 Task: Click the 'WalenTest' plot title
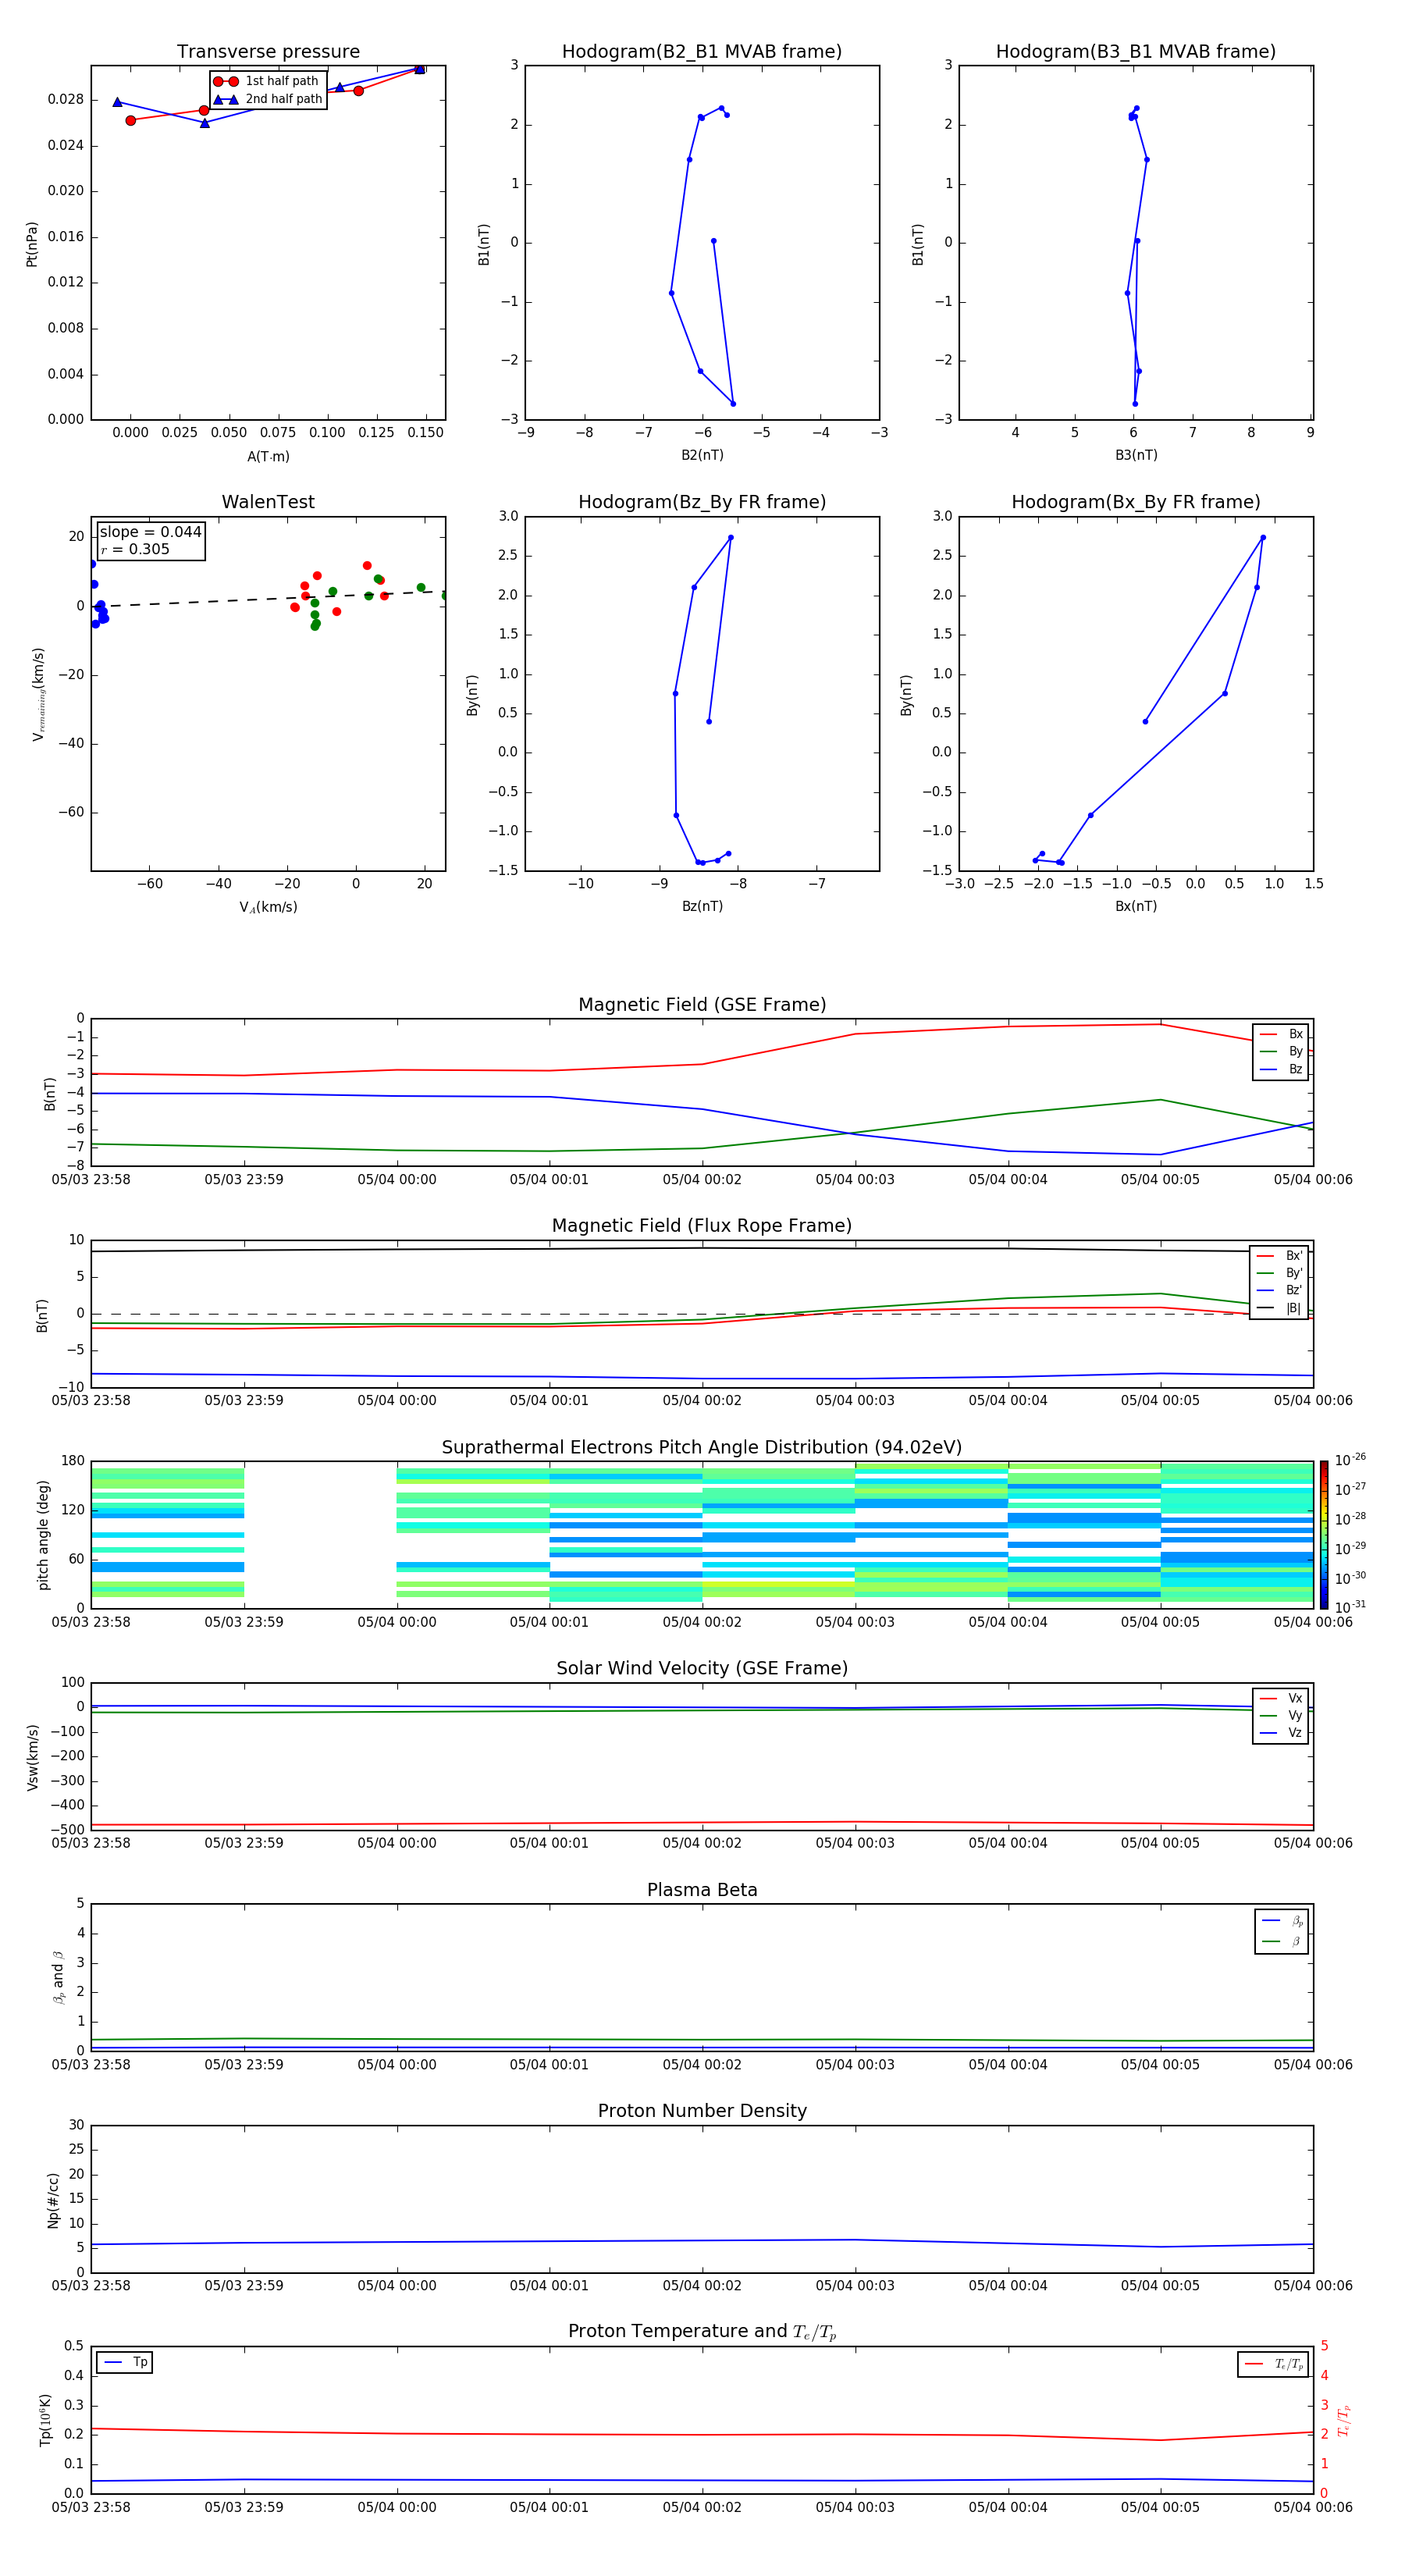(x=268, y=502)
